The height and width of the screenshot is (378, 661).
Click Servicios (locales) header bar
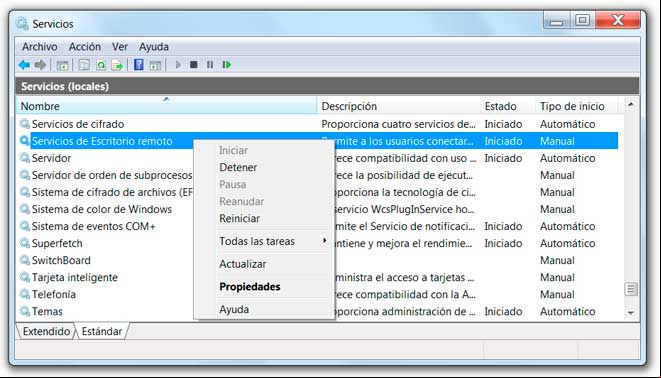tap(327, 86)
